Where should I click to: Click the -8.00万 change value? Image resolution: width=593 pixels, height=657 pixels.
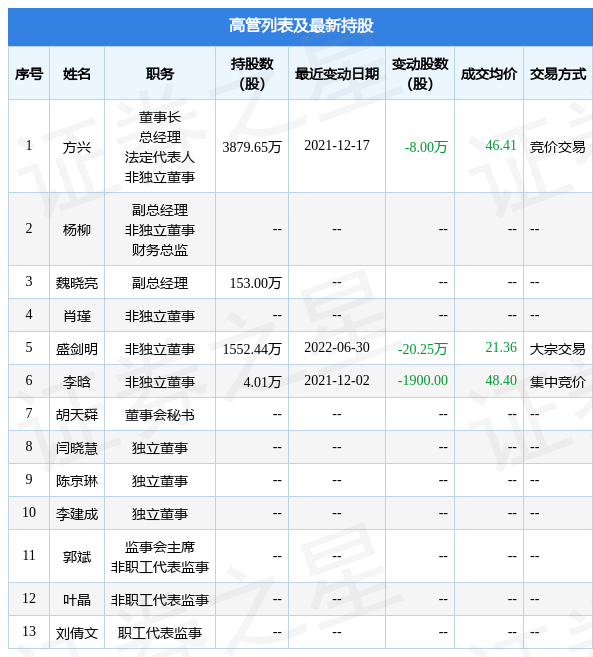(x=426, y=147)
